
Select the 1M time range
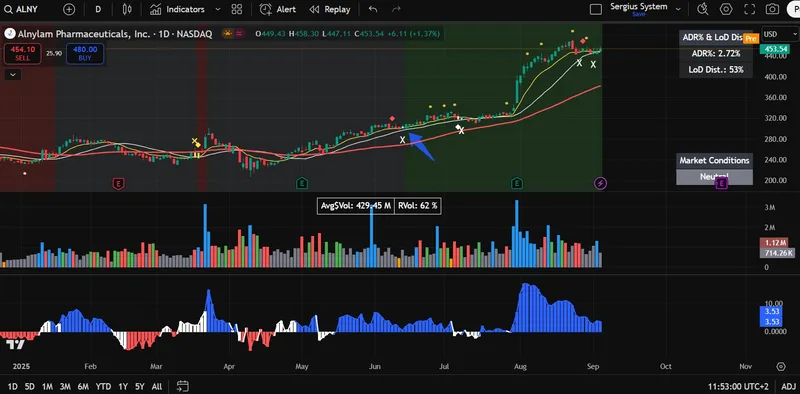click(47, 386)
